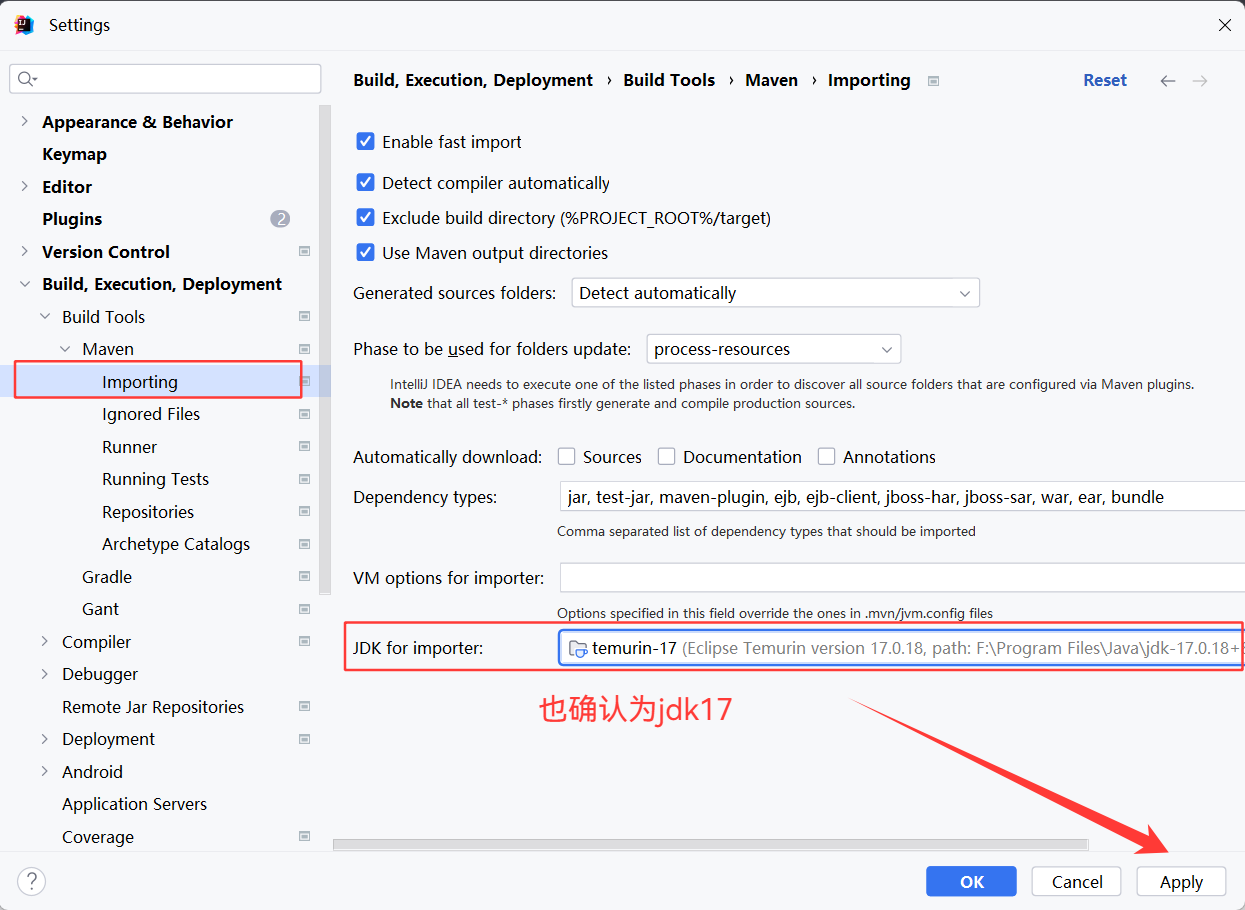Image resolution: width=1245 pixels, height=910 pixels.
Task: Click project-level icon beside Running Tests
Action: coord(304,479)
